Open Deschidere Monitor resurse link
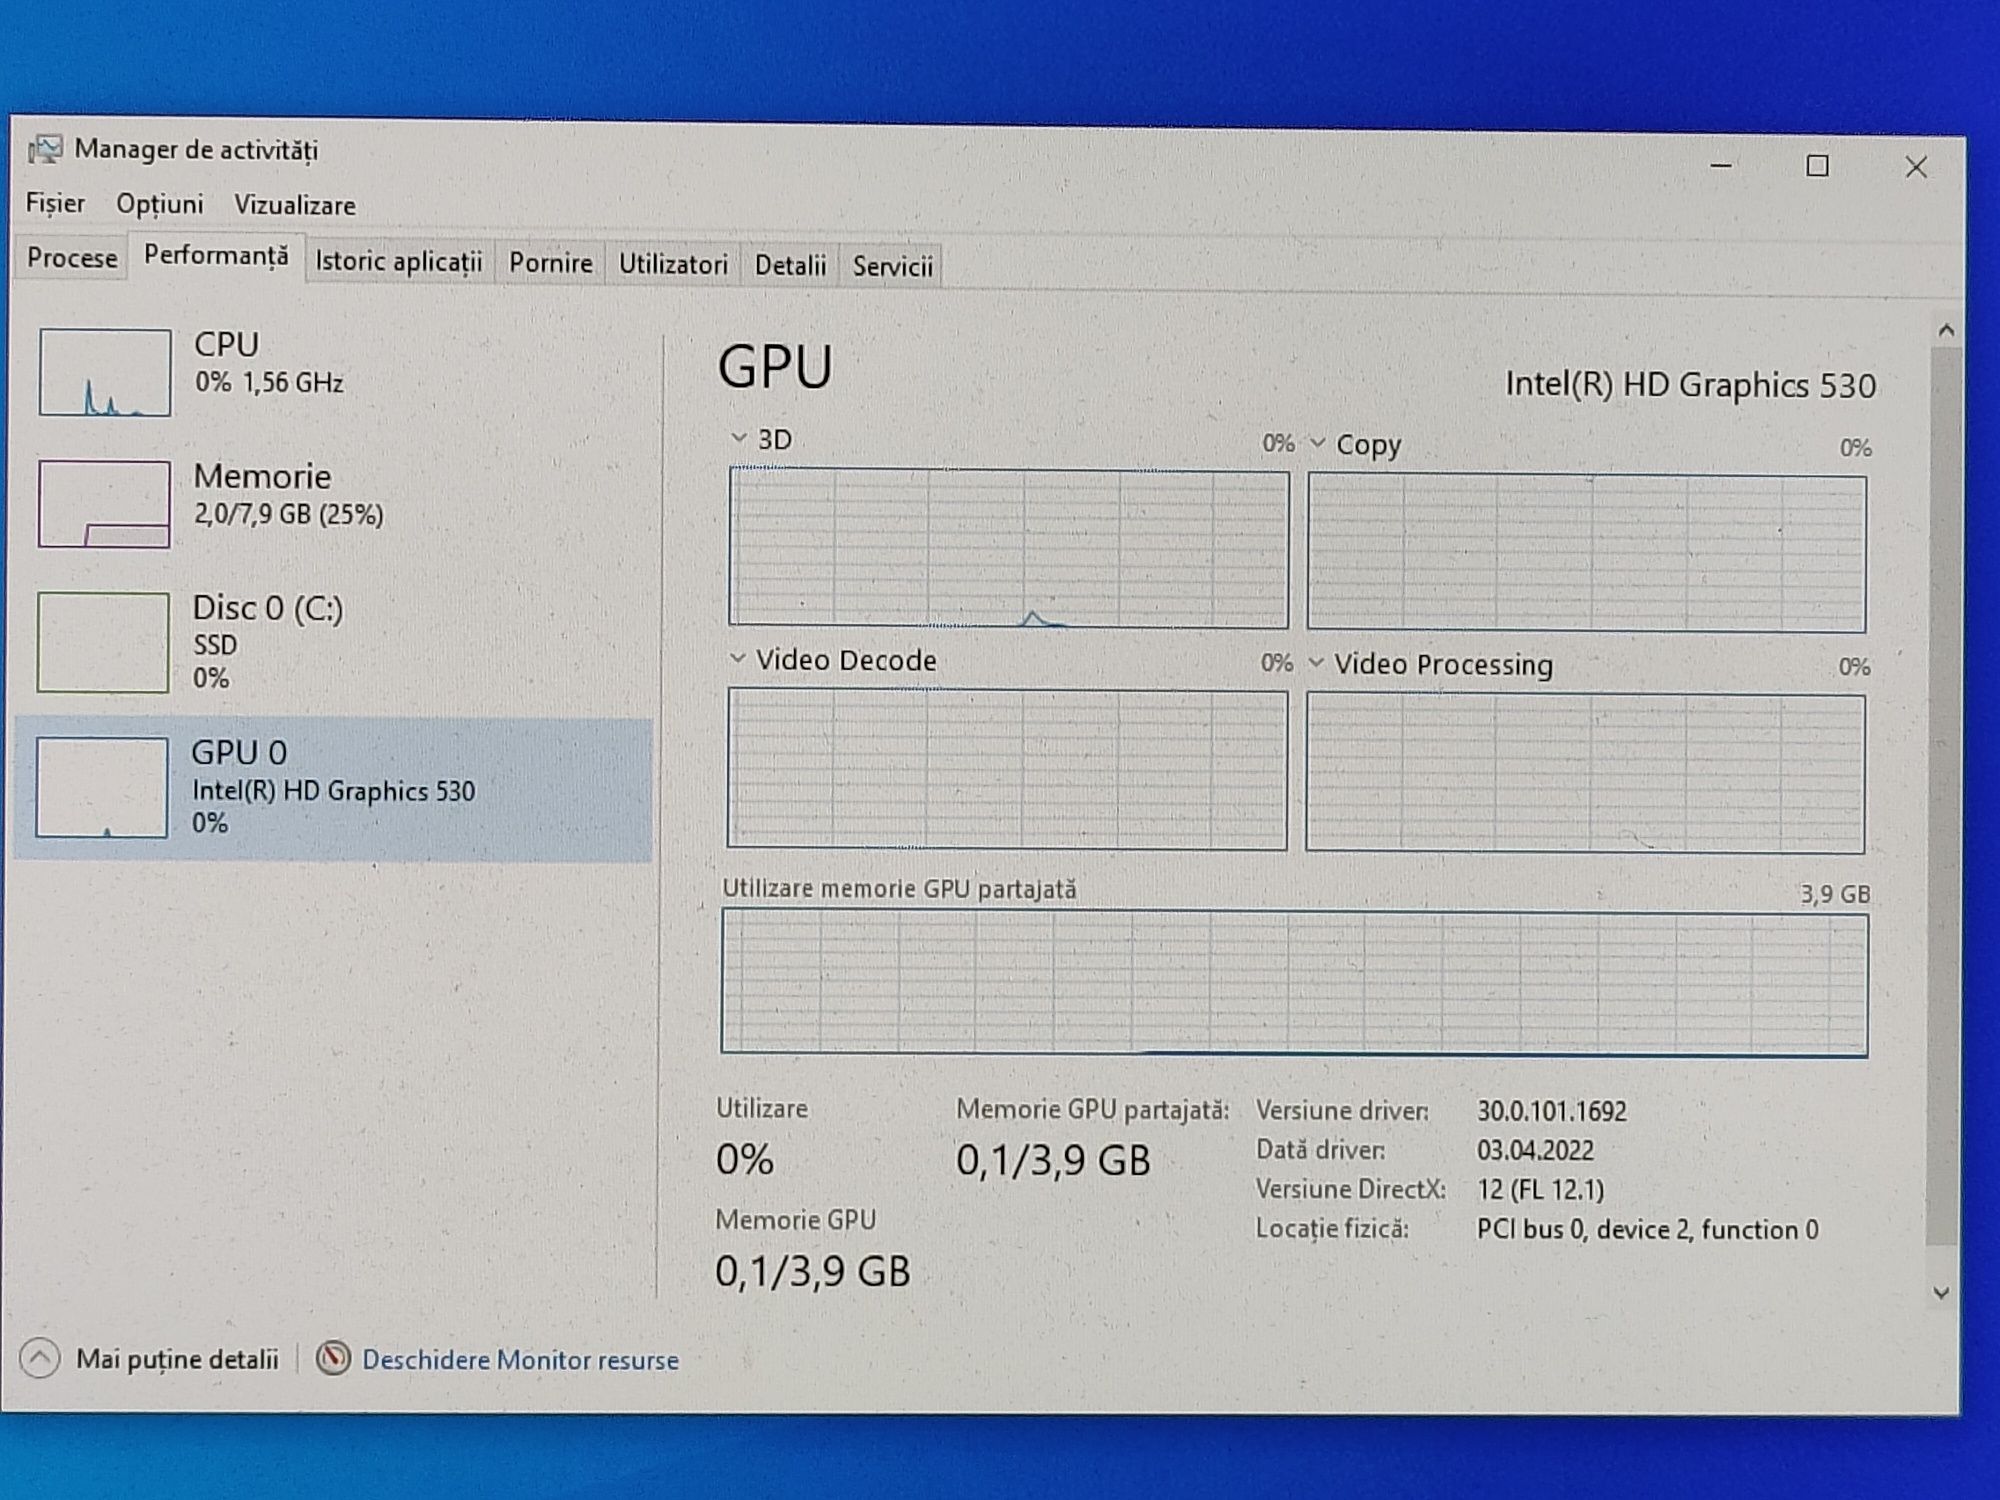This screenshot has height=1500, width=2000. point(520,1360)
